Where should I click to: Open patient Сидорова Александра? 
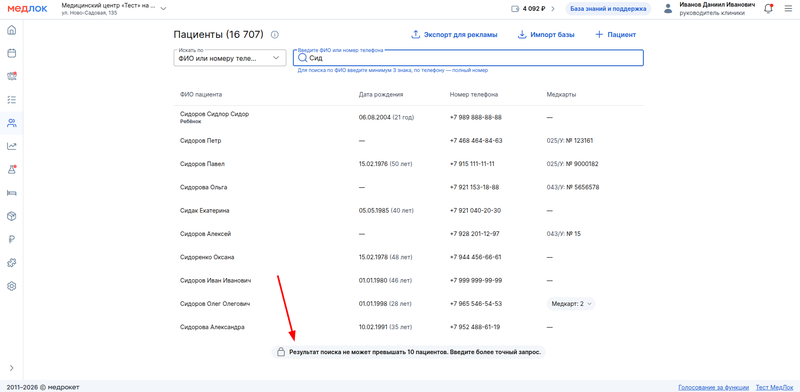(212, 327)
